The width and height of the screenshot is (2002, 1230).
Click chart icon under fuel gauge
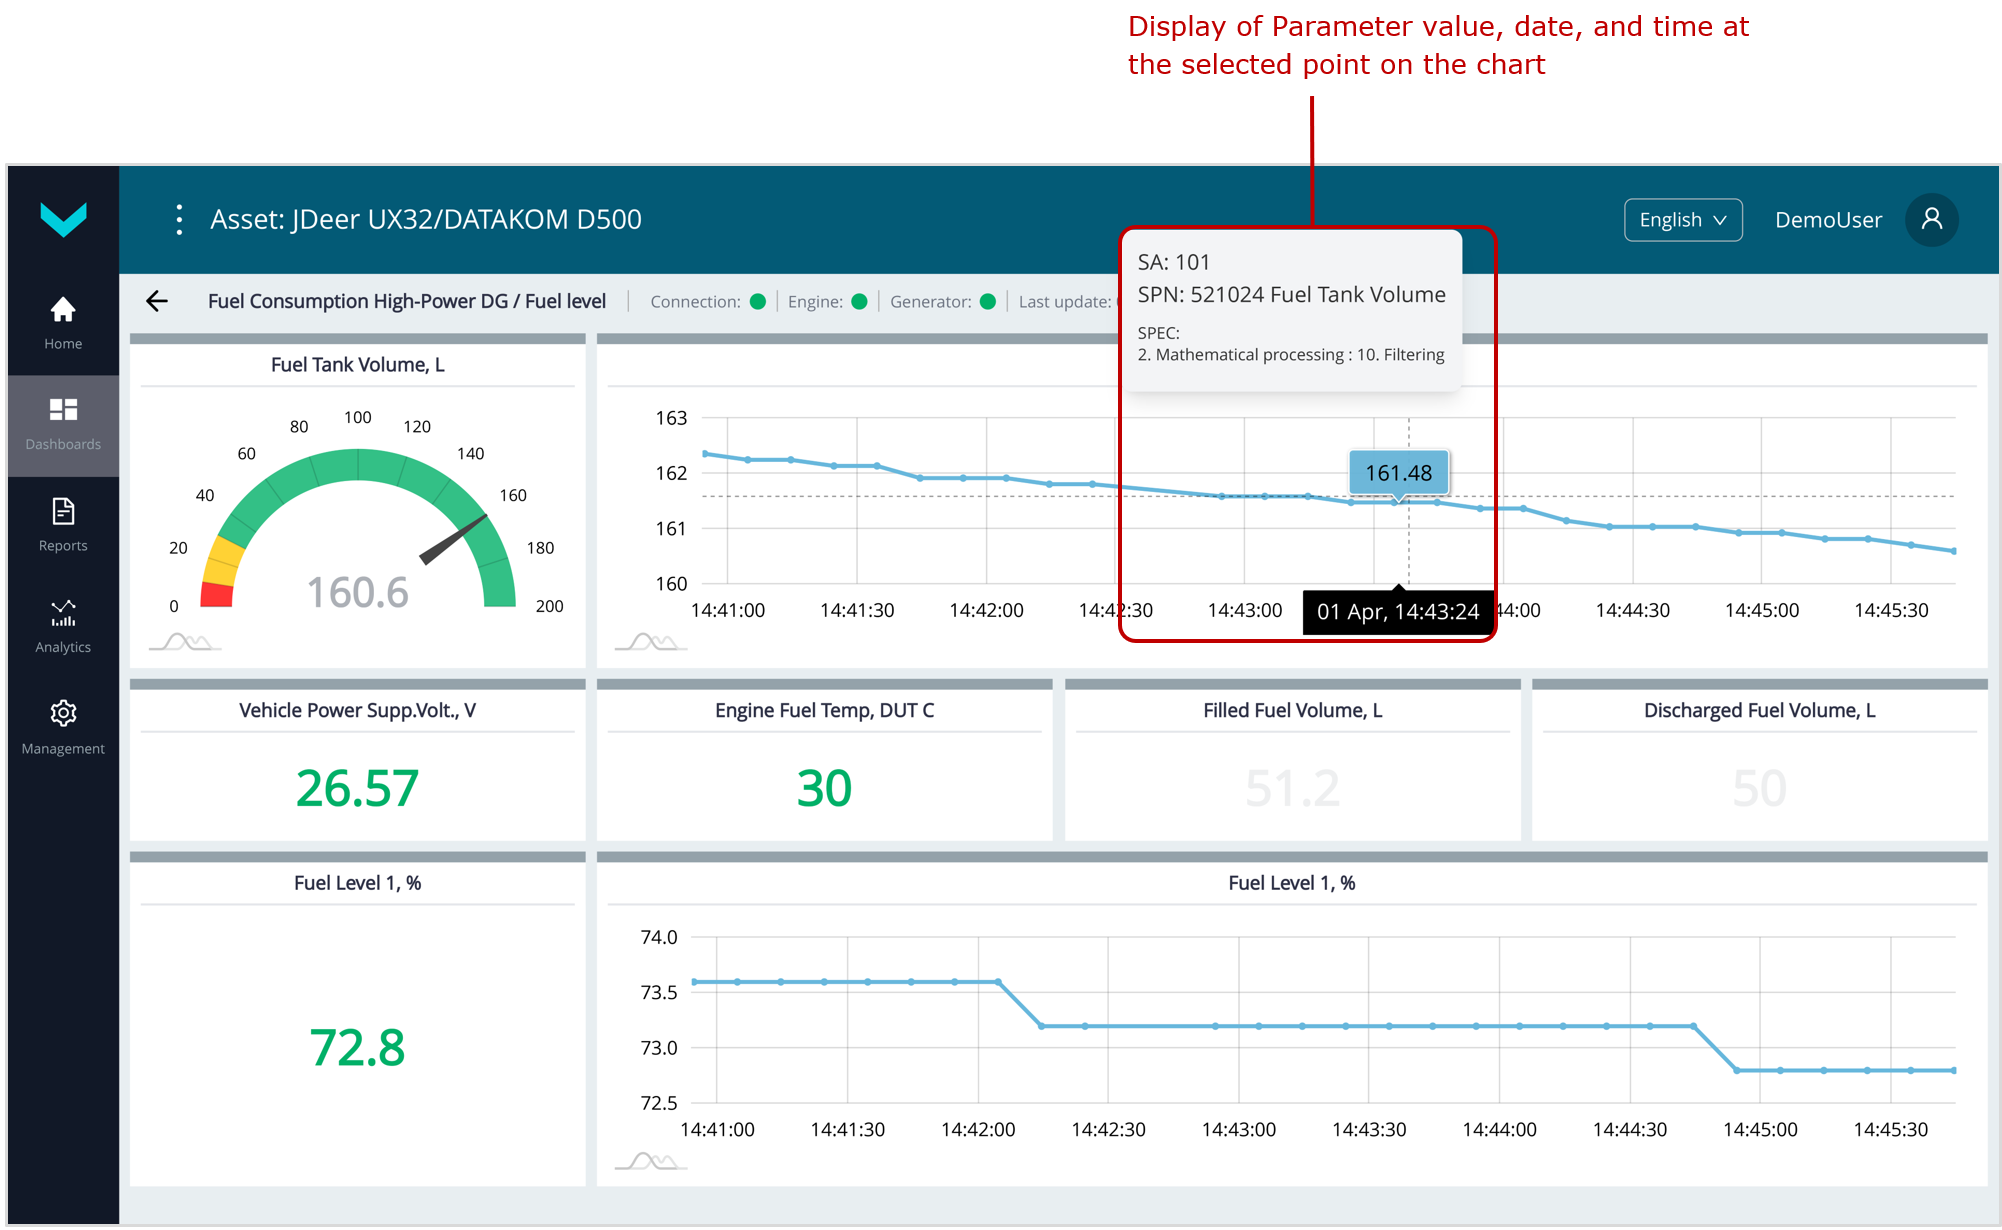tap(185, 642)
